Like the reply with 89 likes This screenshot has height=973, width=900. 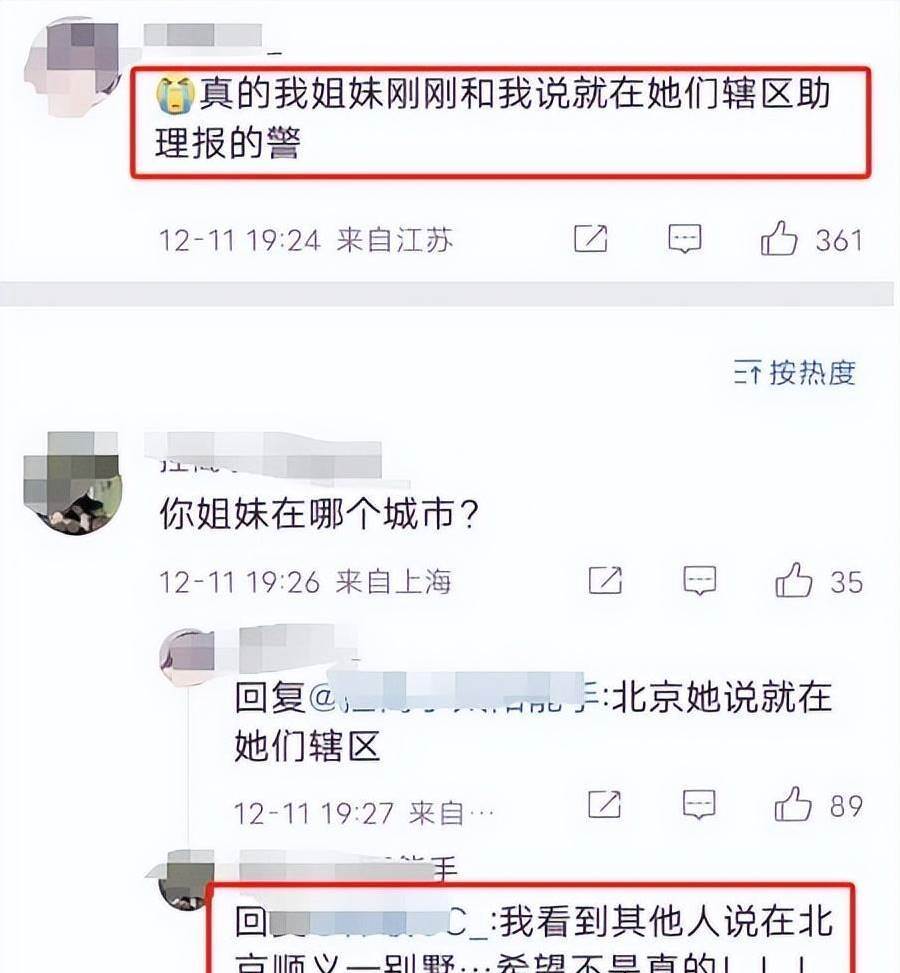(x=793, y=805)
